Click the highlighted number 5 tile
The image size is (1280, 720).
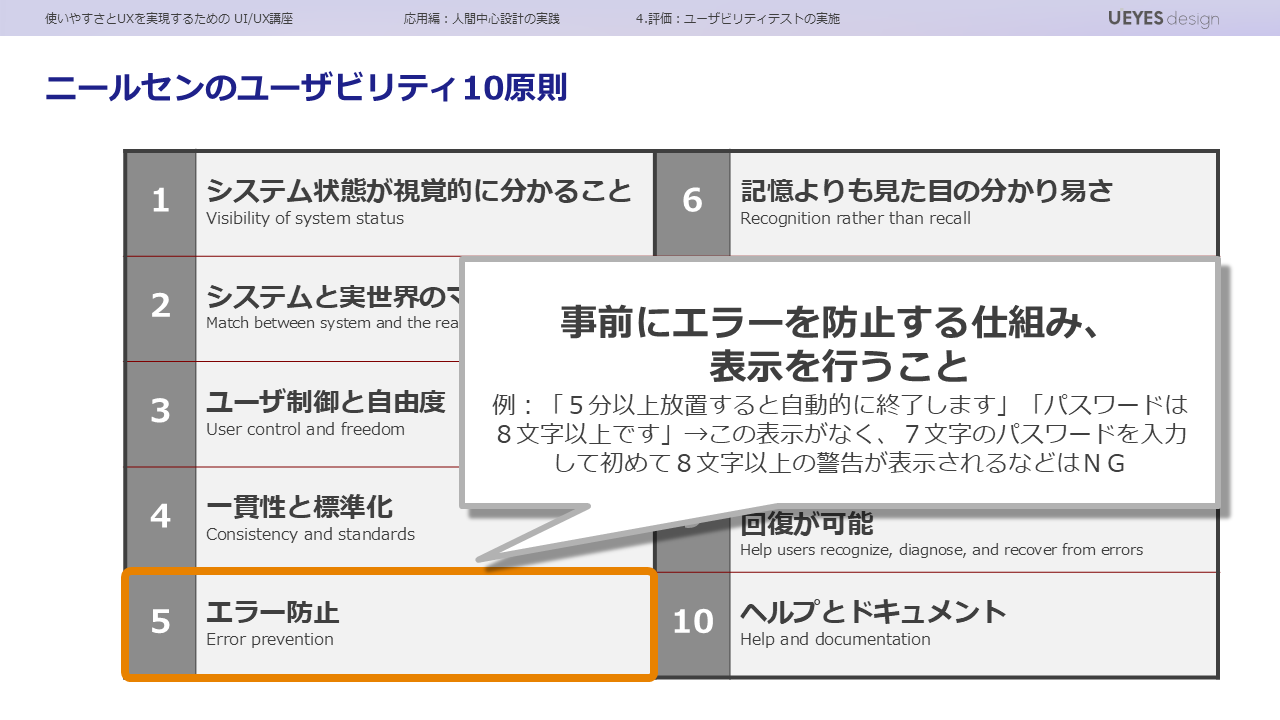pos(161,622)
